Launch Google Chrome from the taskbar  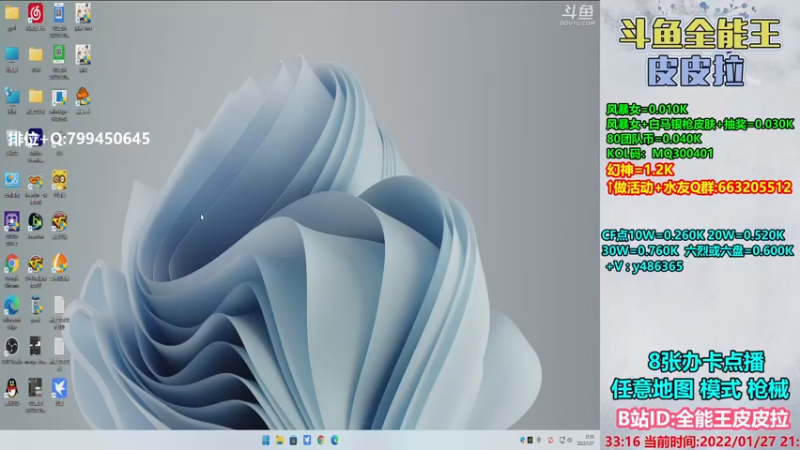pos(321,440)
